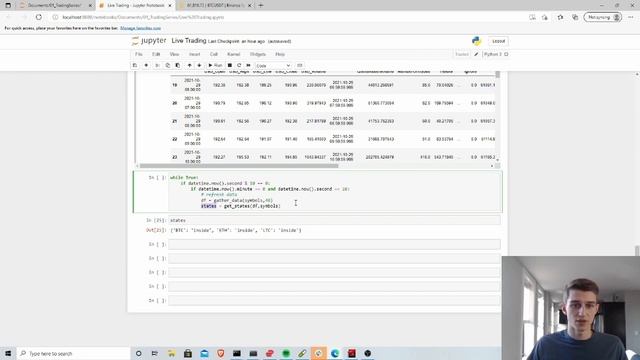Restart kernel and rerun all cells
640x360 pixels.
click(x=248, y=65)
